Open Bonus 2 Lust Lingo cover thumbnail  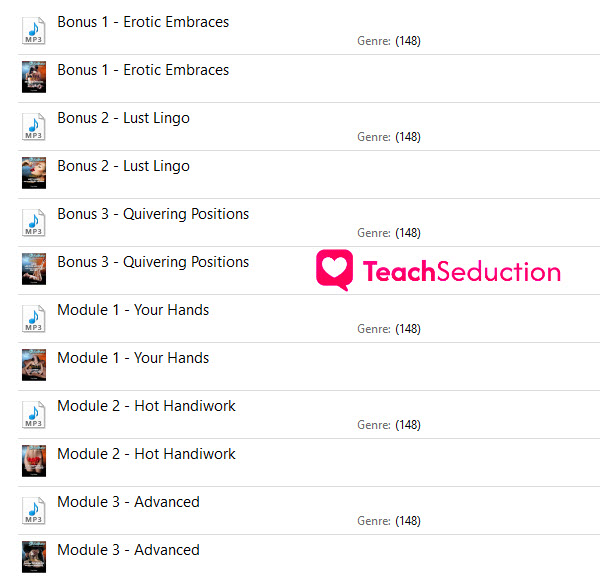[34, 173]
